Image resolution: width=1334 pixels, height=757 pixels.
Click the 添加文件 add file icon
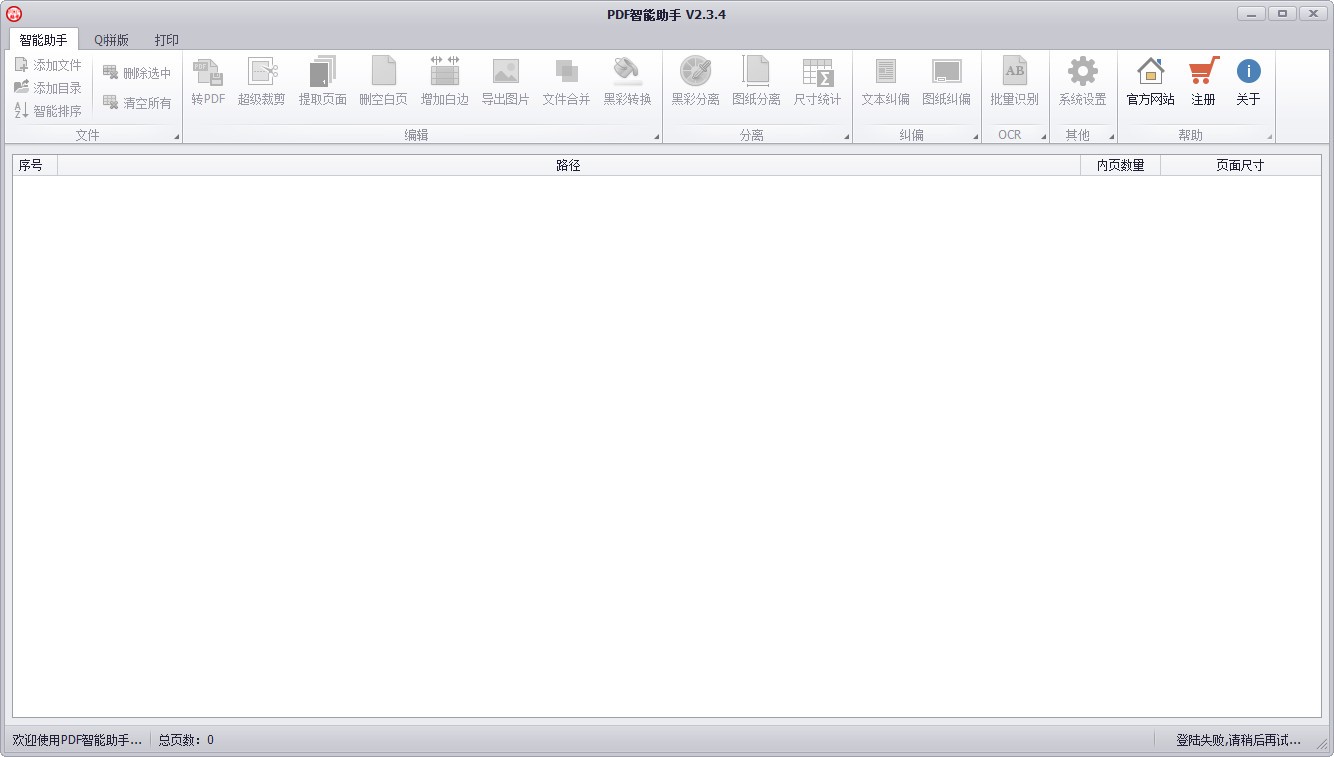point(21,64)
